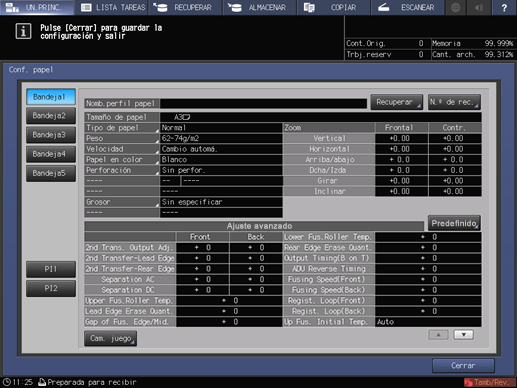
Task: Select the Bandeja4 tray
Action: click(x=51, y=154)
